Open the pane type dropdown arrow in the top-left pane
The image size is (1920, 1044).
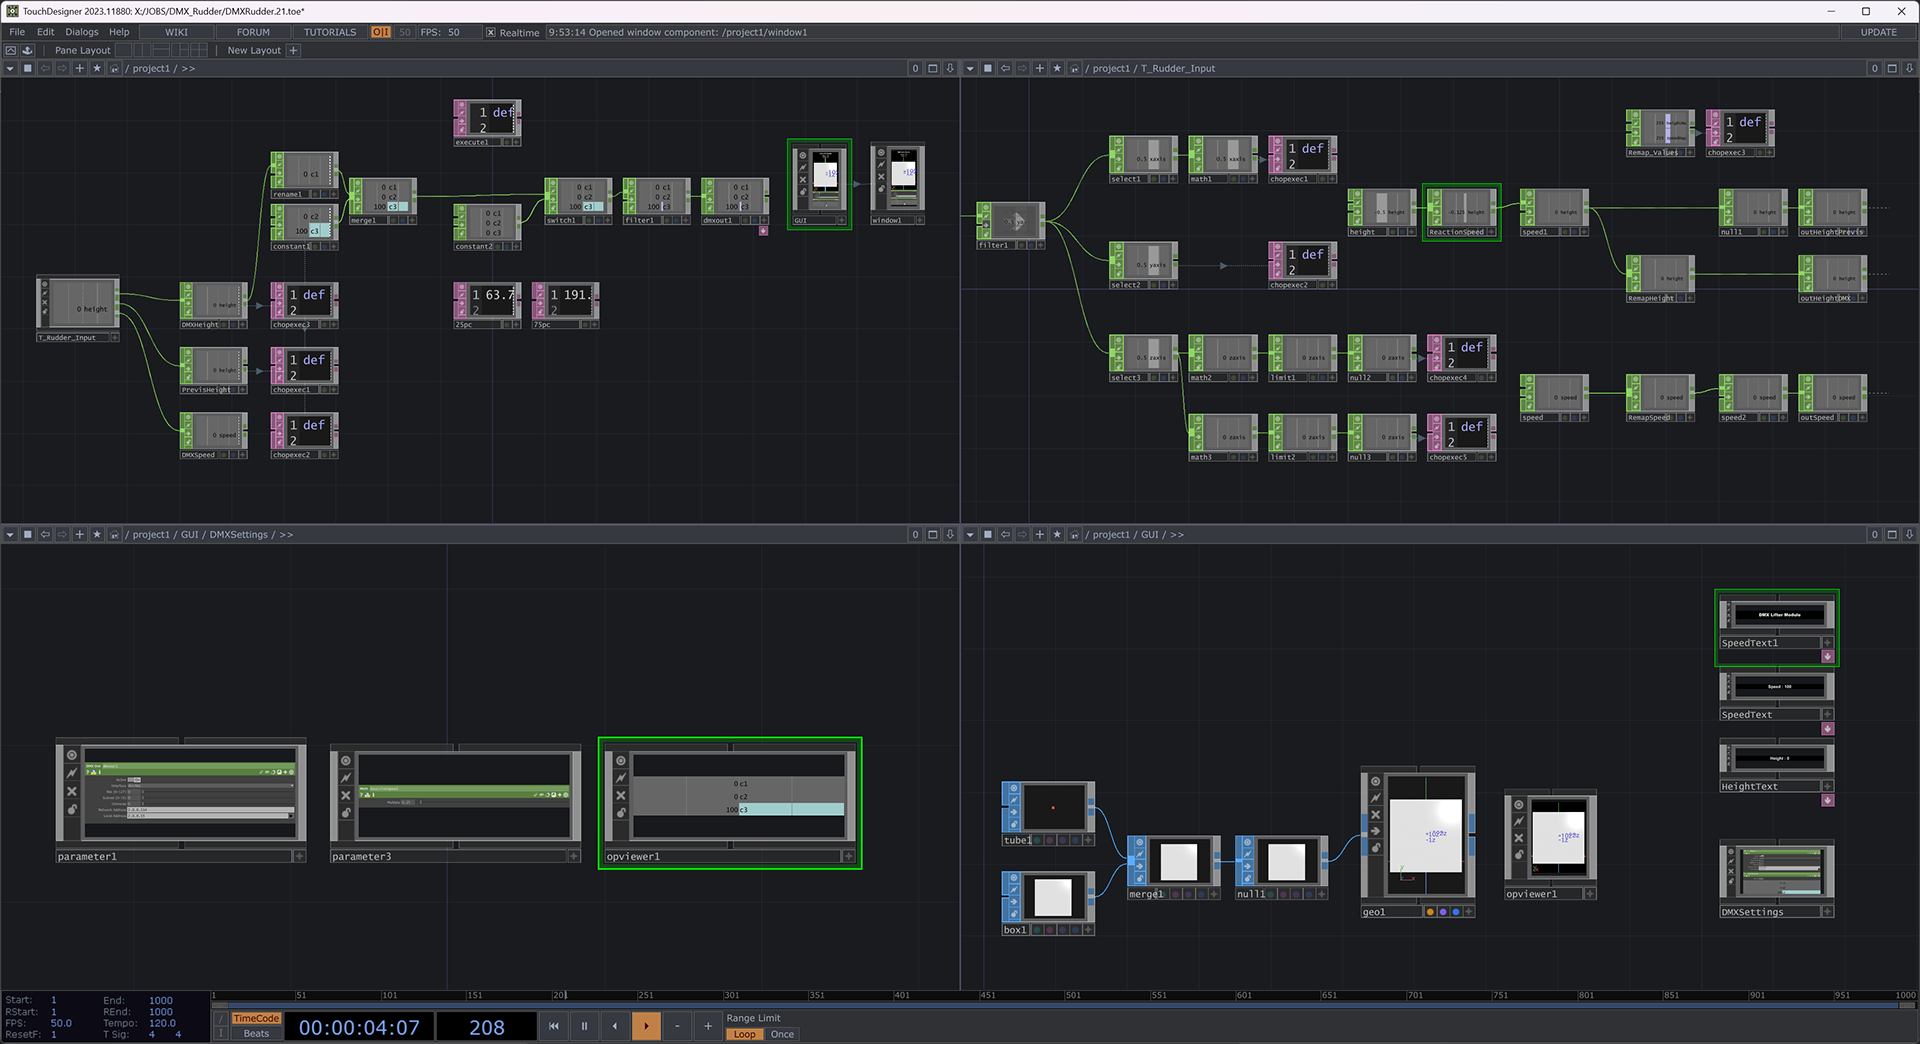10,68
